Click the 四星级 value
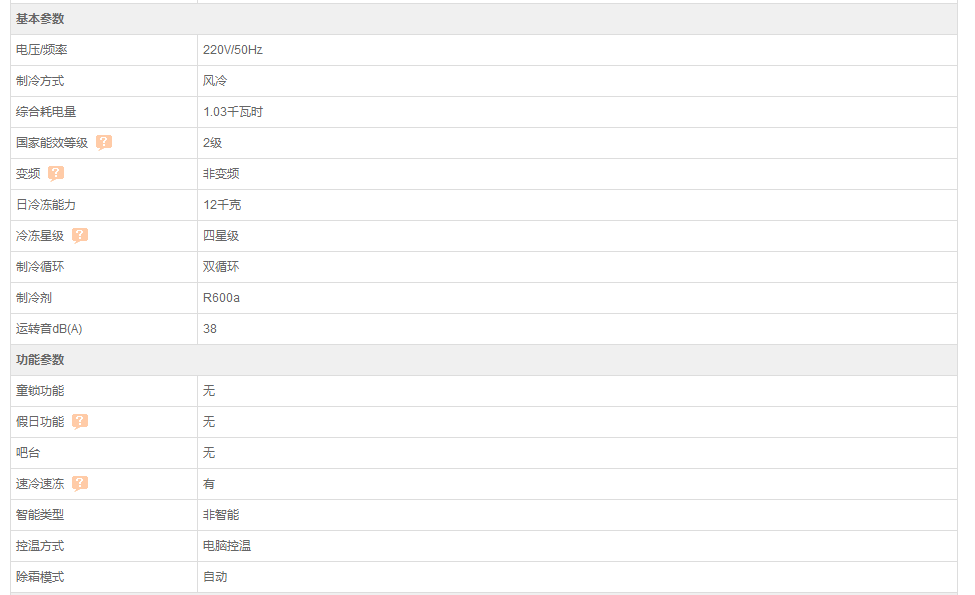This screenshot has height=595, width=975. 221,236
